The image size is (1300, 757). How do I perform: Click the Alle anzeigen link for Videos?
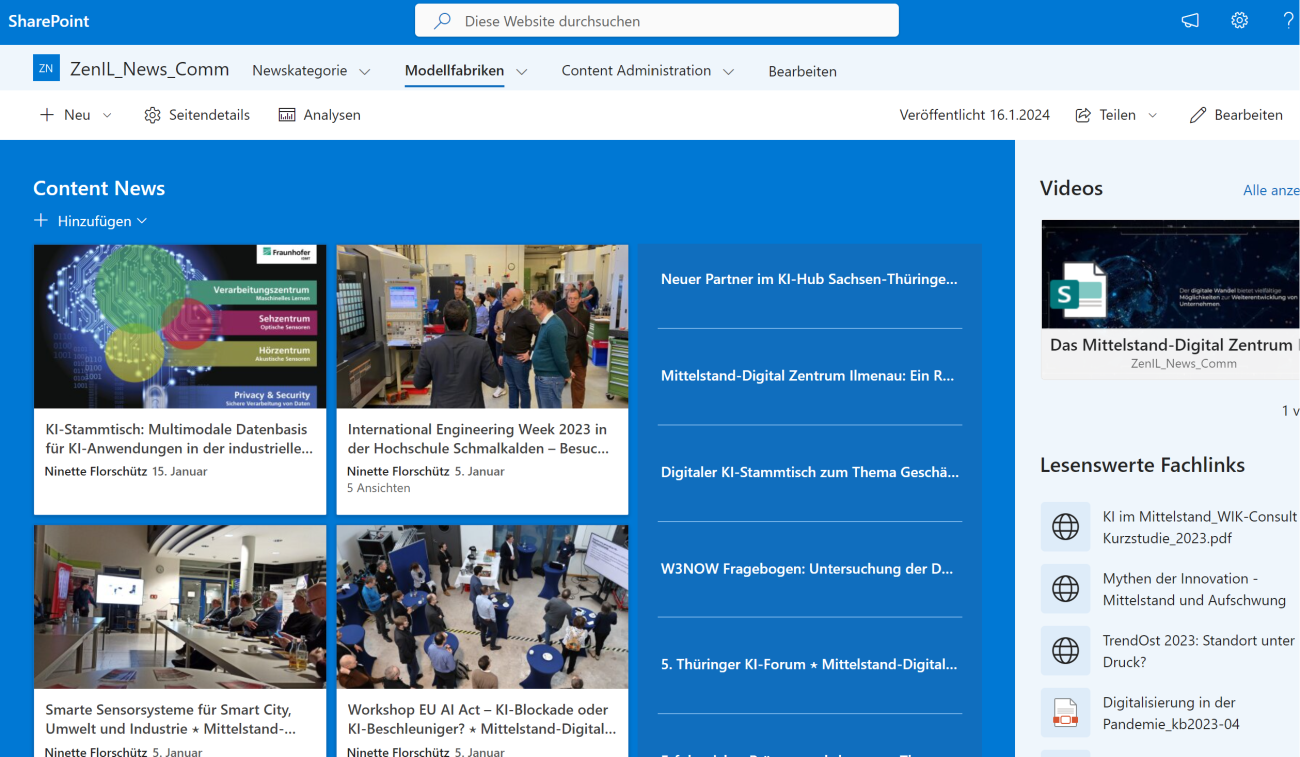1271,190
